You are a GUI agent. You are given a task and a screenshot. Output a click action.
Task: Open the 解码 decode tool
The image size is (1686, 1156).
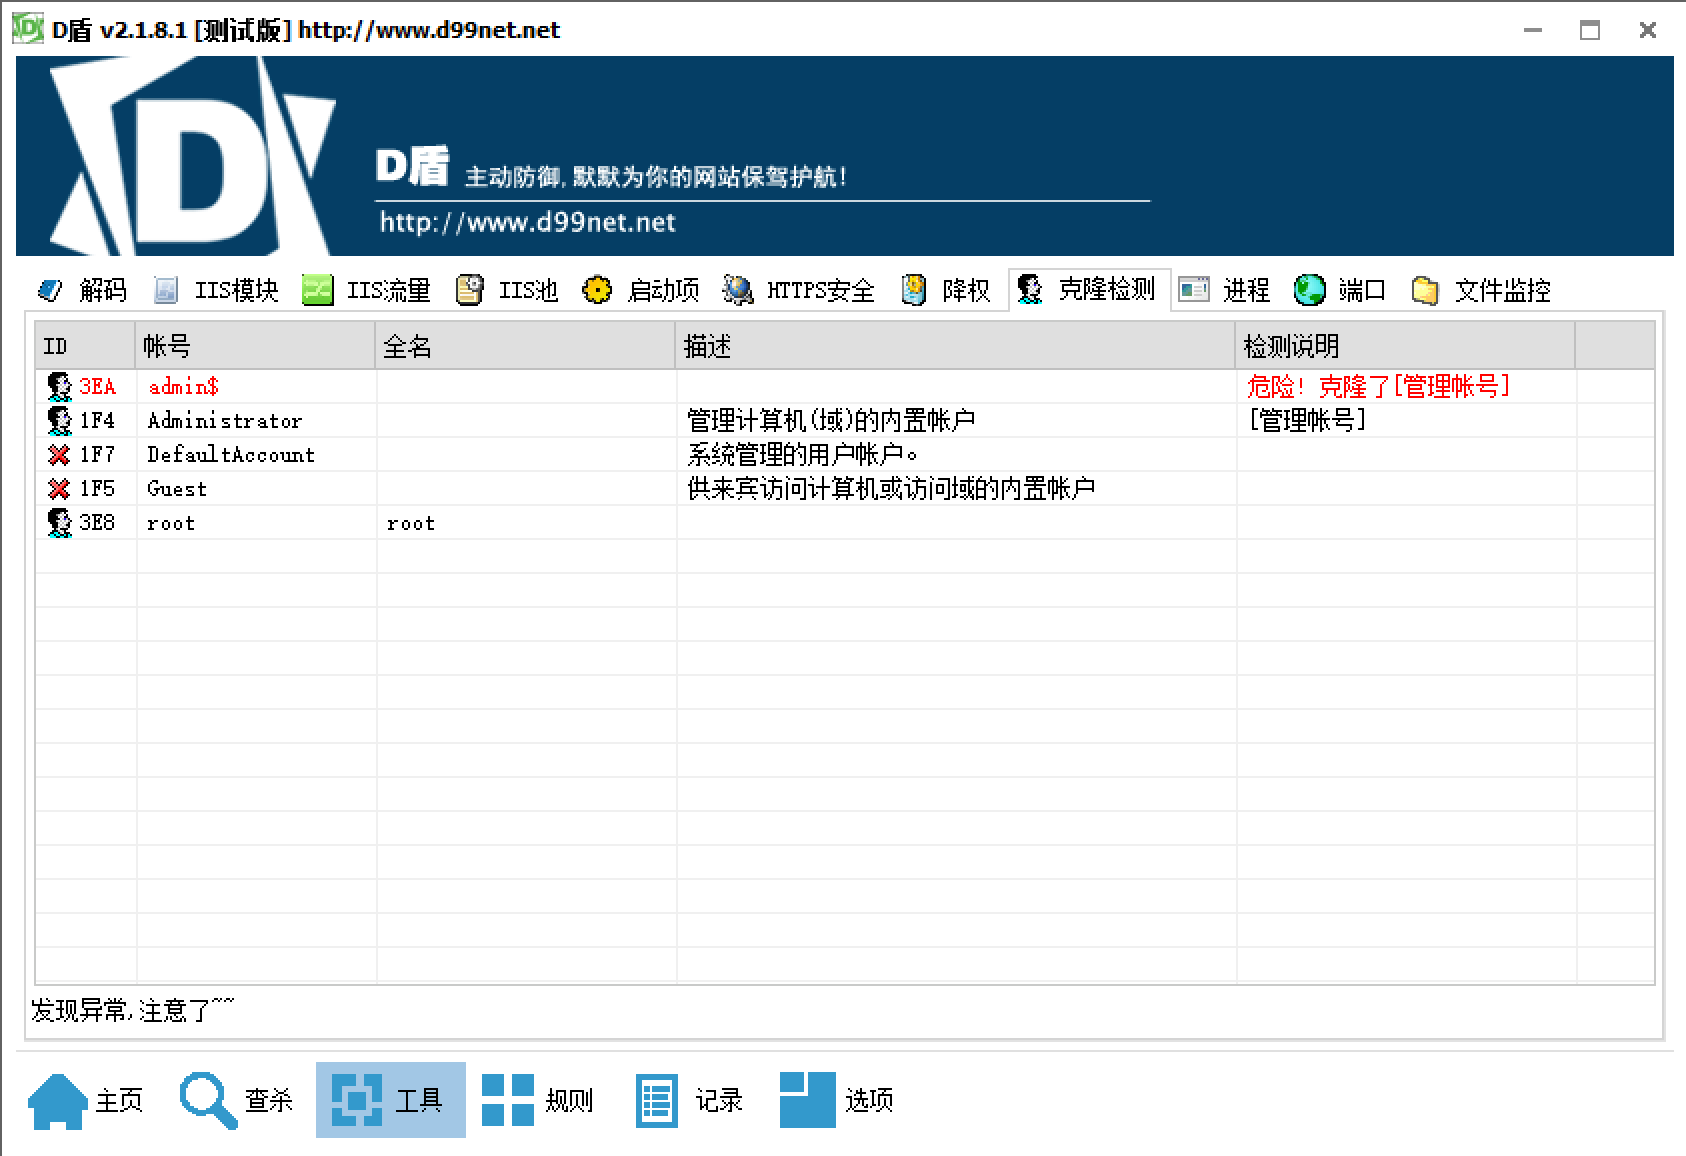(83, 290)
